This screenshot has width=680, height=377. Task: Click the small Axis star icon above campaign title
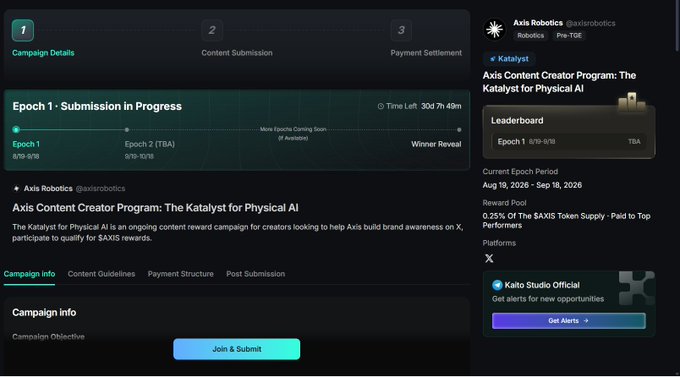[x=16, y=188]
